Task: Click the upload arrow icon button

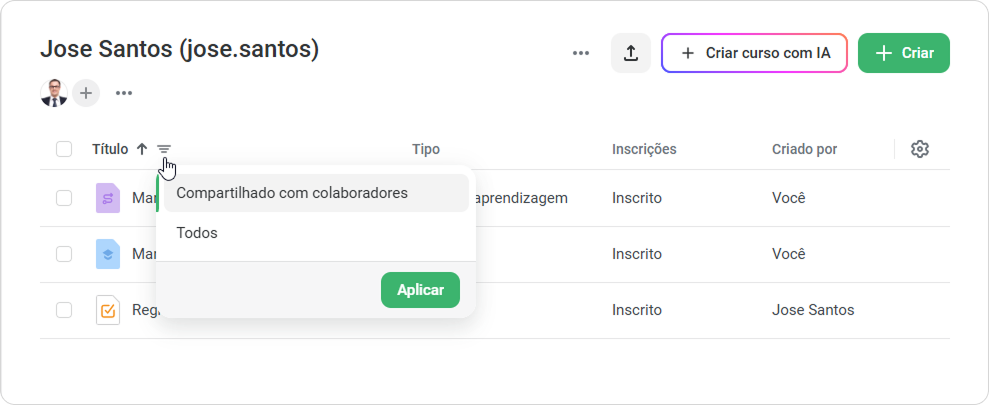Action: [630, 53]
